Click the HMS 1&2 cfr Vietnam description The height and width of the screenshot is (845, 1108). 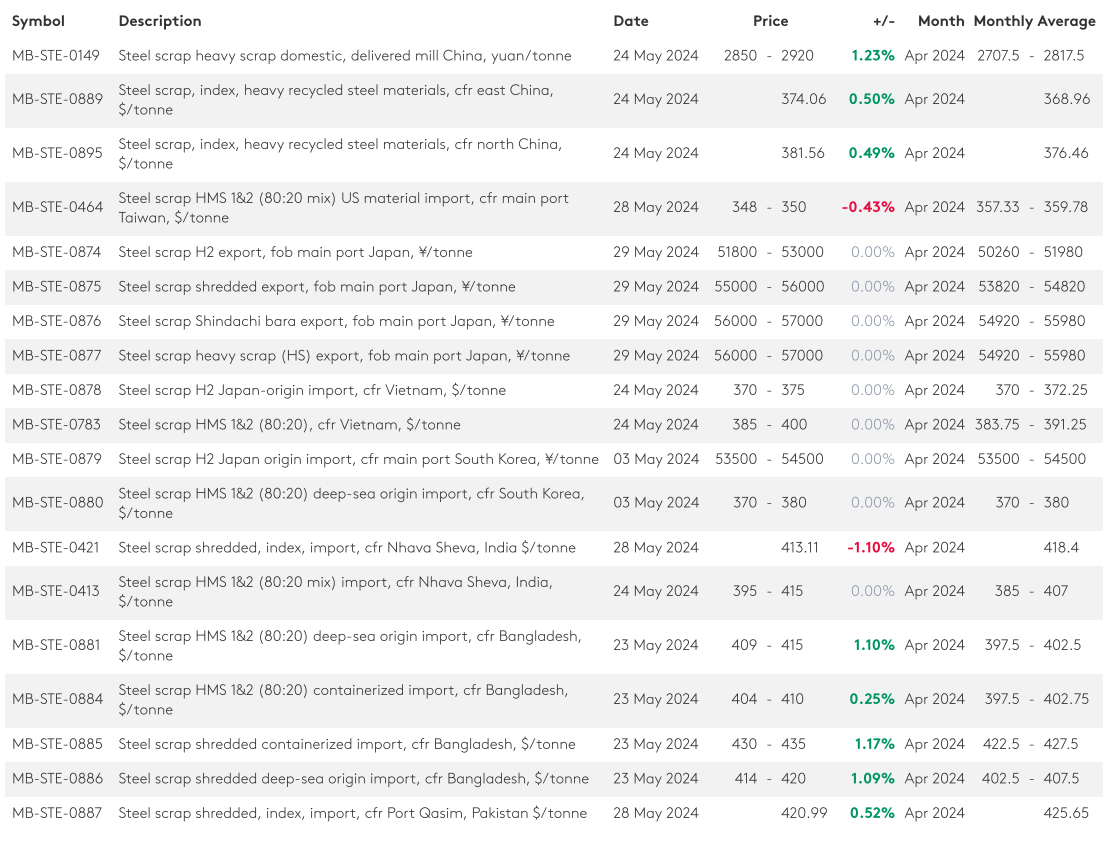click(x=289, y=425)
